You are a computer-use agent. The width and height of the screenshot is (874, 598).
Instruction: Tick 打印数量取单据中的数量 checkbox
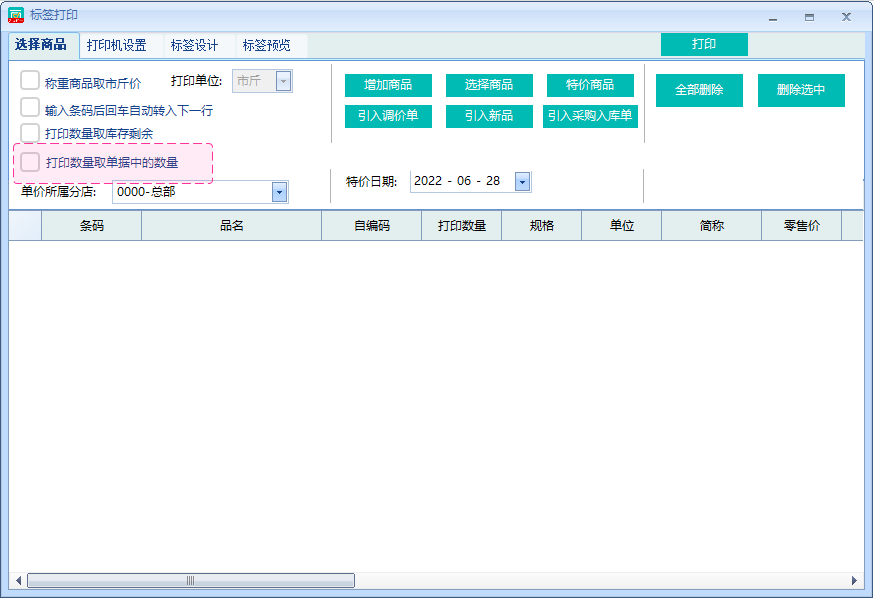[30, 161]
